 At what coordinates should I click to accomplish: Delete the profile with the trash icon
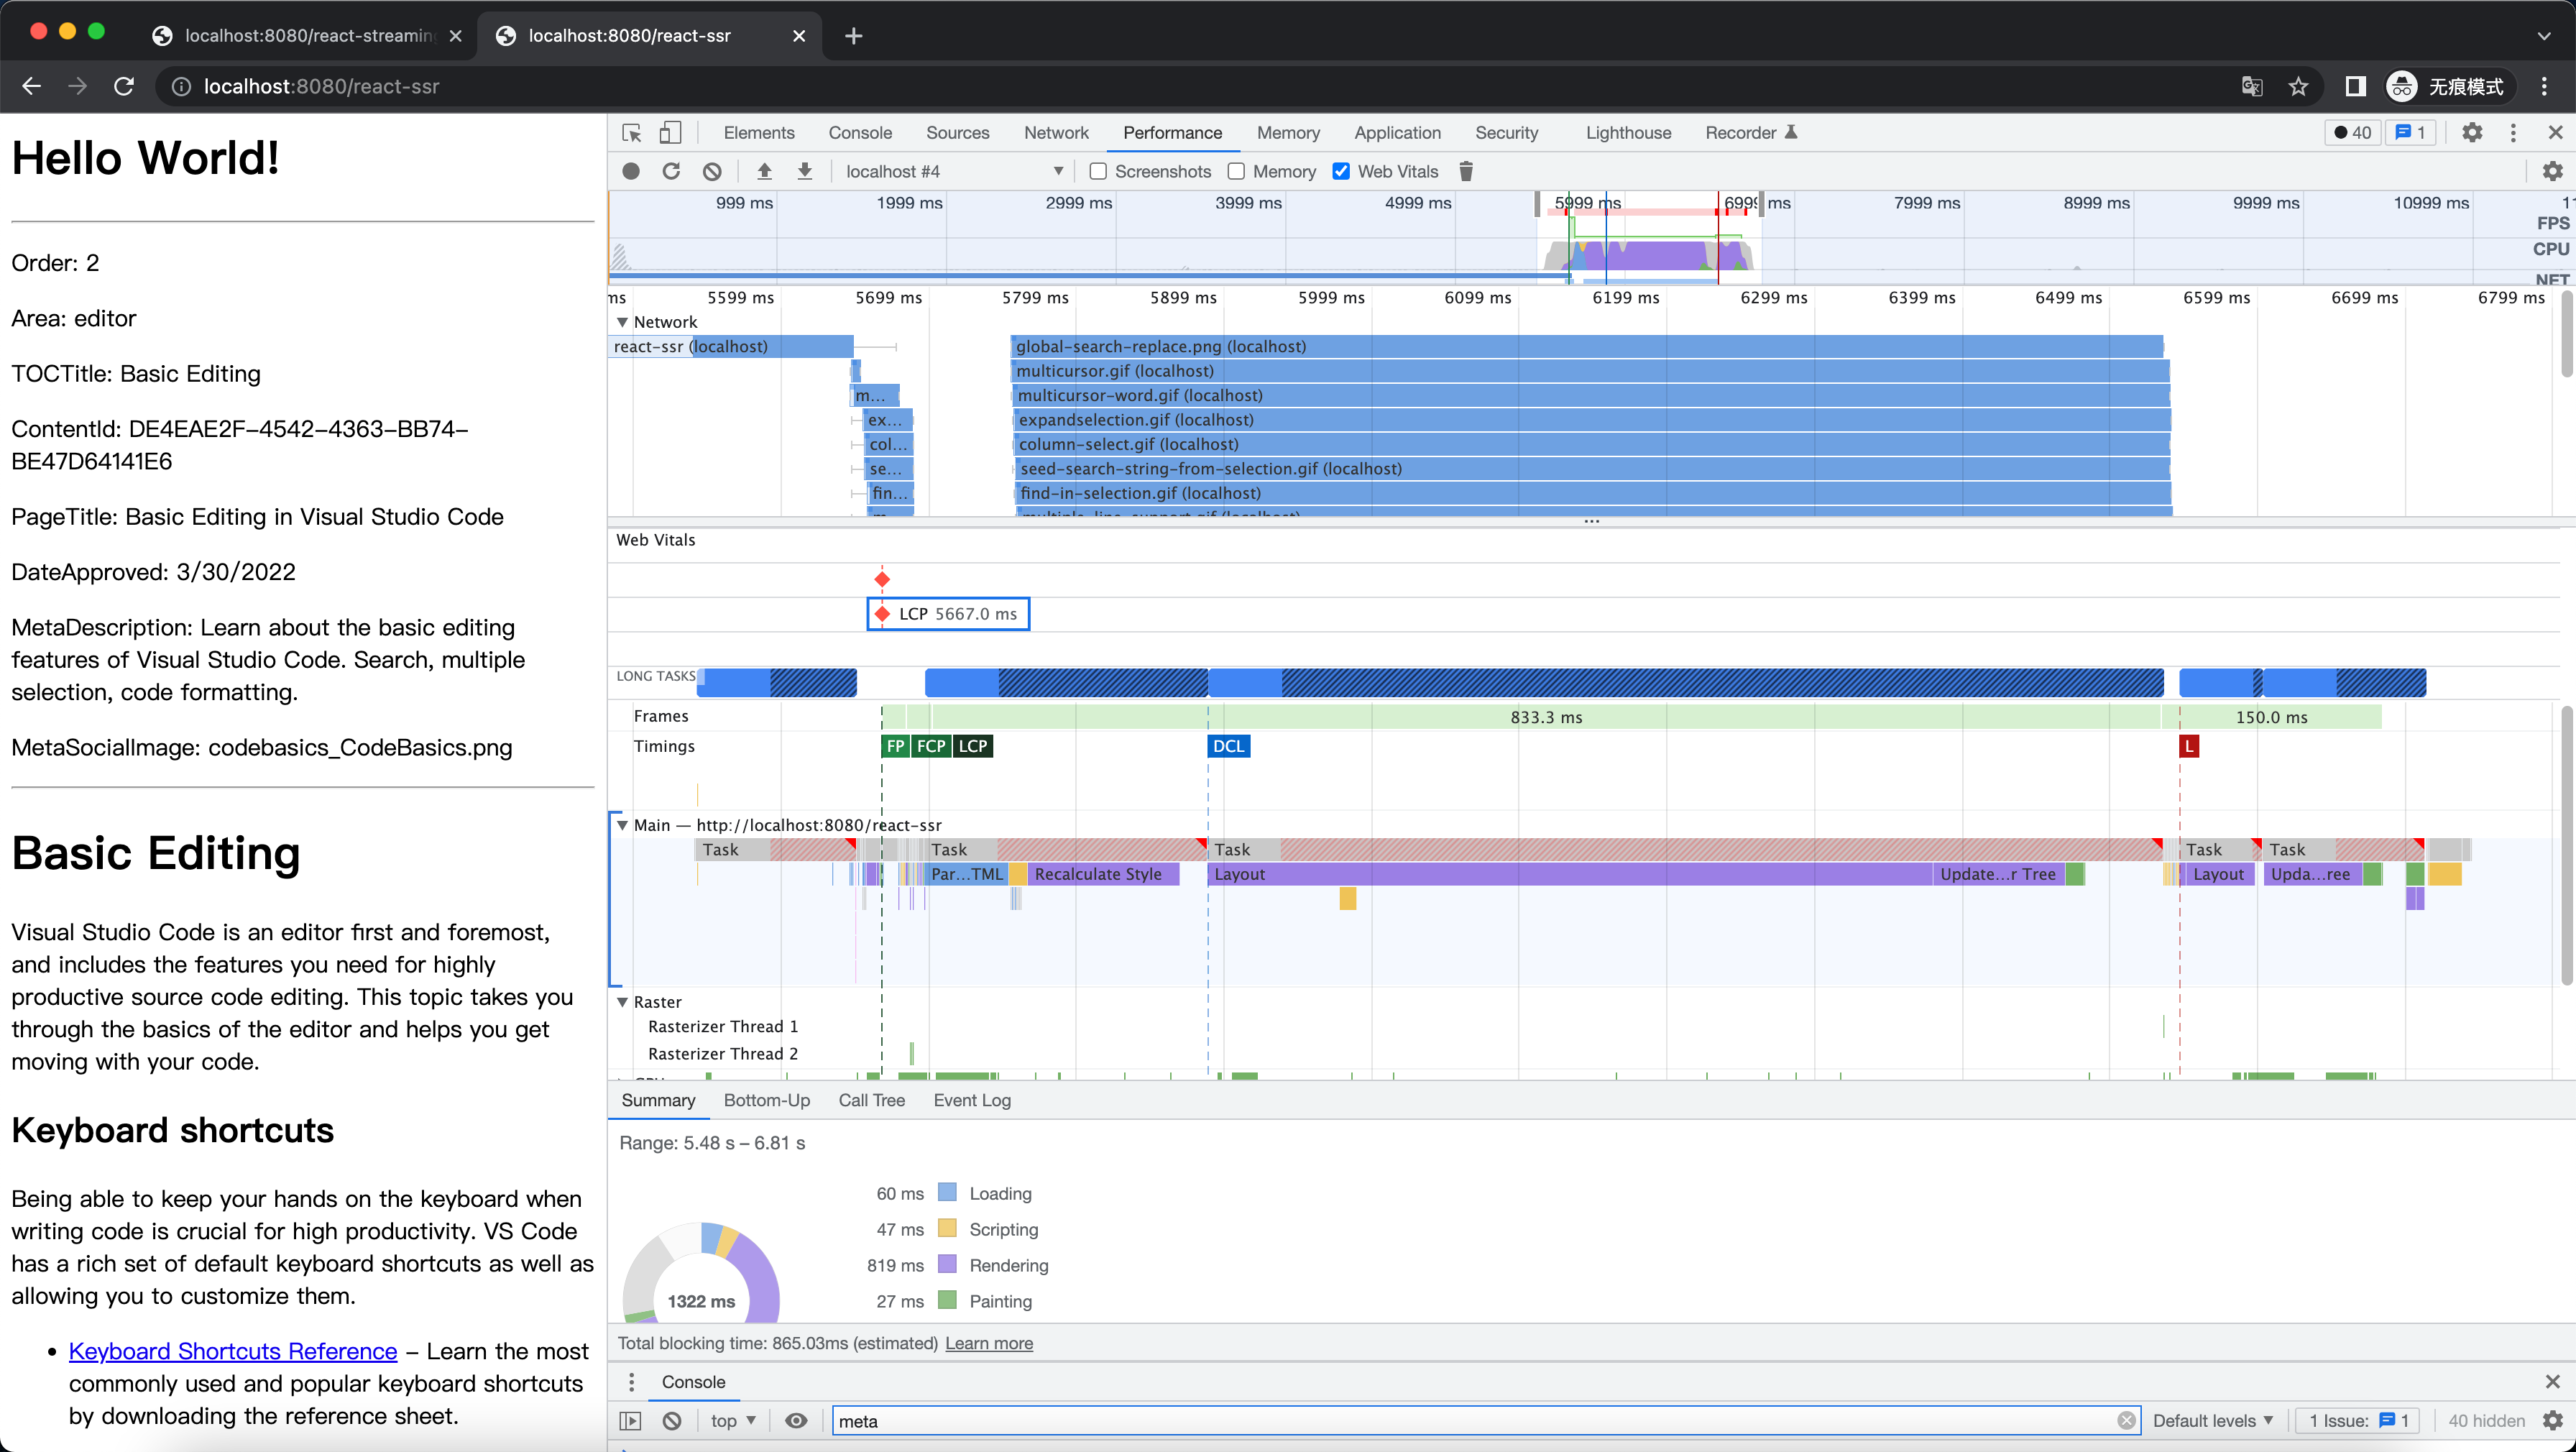[1466, 171]
